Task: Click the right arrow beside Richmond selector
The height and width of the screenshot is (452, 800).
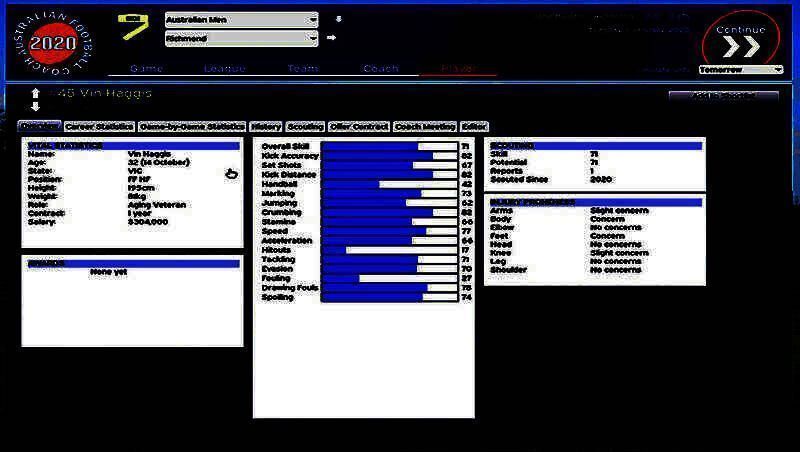Action: point(332,38)
